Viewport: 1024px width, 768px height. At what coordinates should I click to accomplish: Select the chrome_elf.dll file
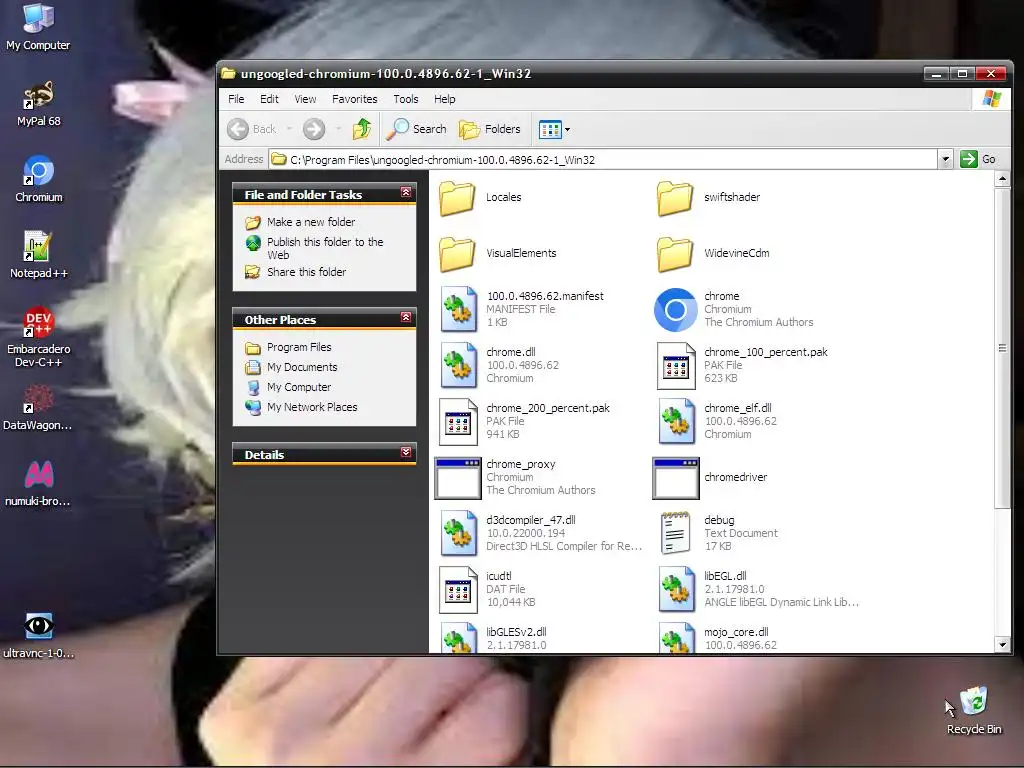717,421
